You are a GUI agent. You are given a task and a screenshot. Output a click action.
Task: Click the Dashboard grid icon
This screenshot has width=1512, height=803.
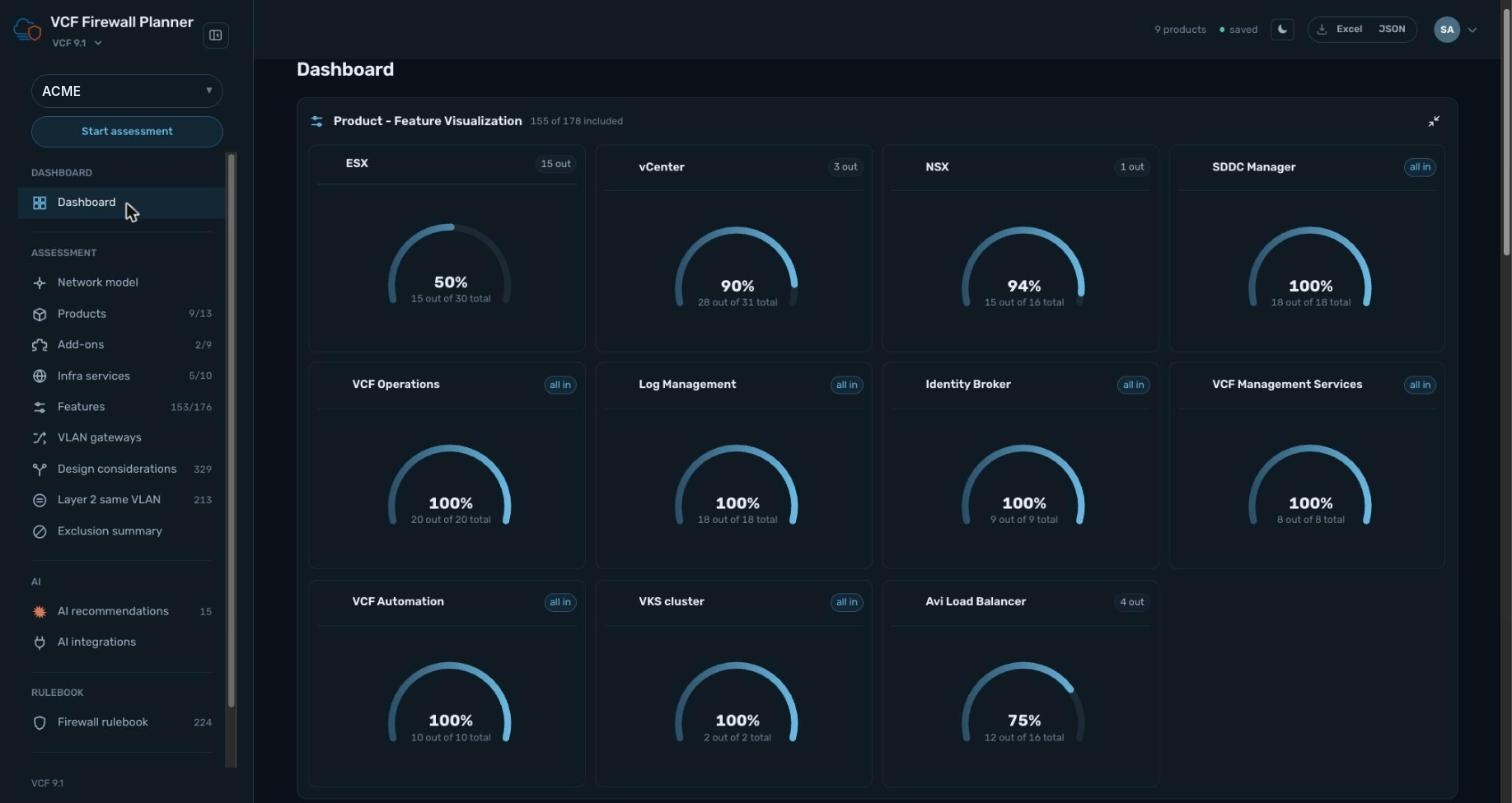point(39,203)
